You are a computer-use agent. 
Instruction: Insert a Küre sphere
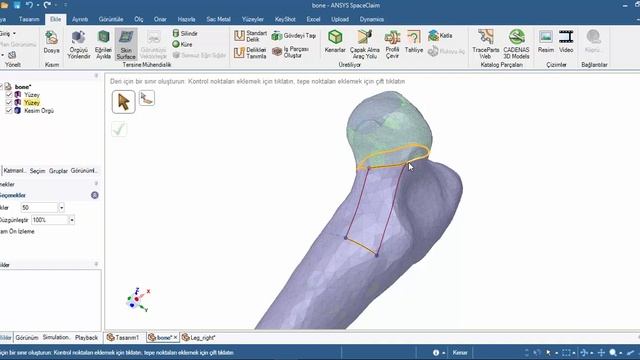point(182,44)
